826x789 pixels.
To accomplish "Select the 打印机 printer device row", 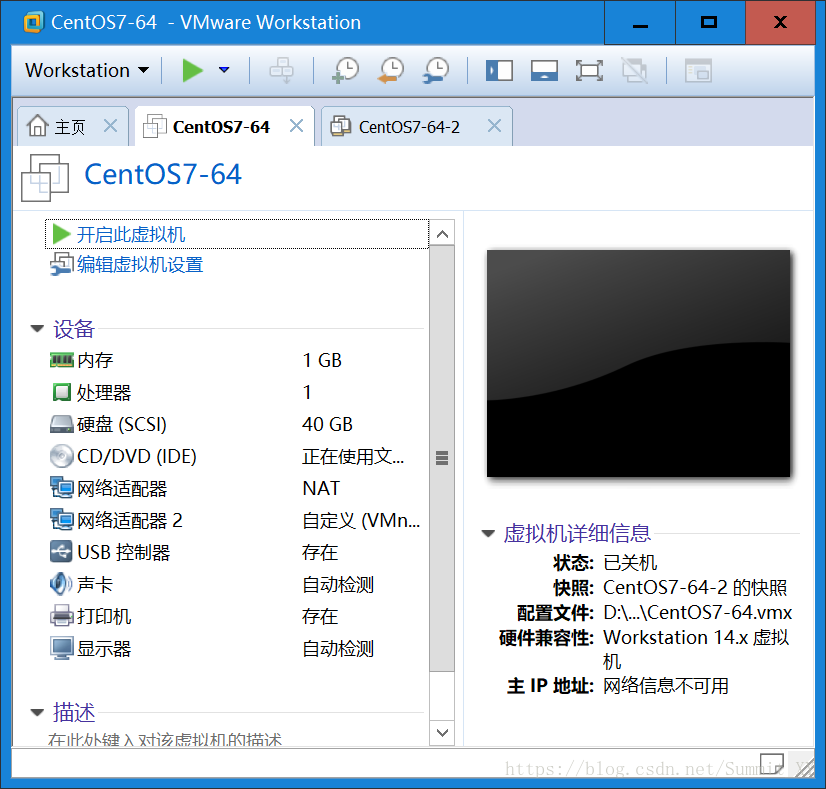I will tap(235, 616).
